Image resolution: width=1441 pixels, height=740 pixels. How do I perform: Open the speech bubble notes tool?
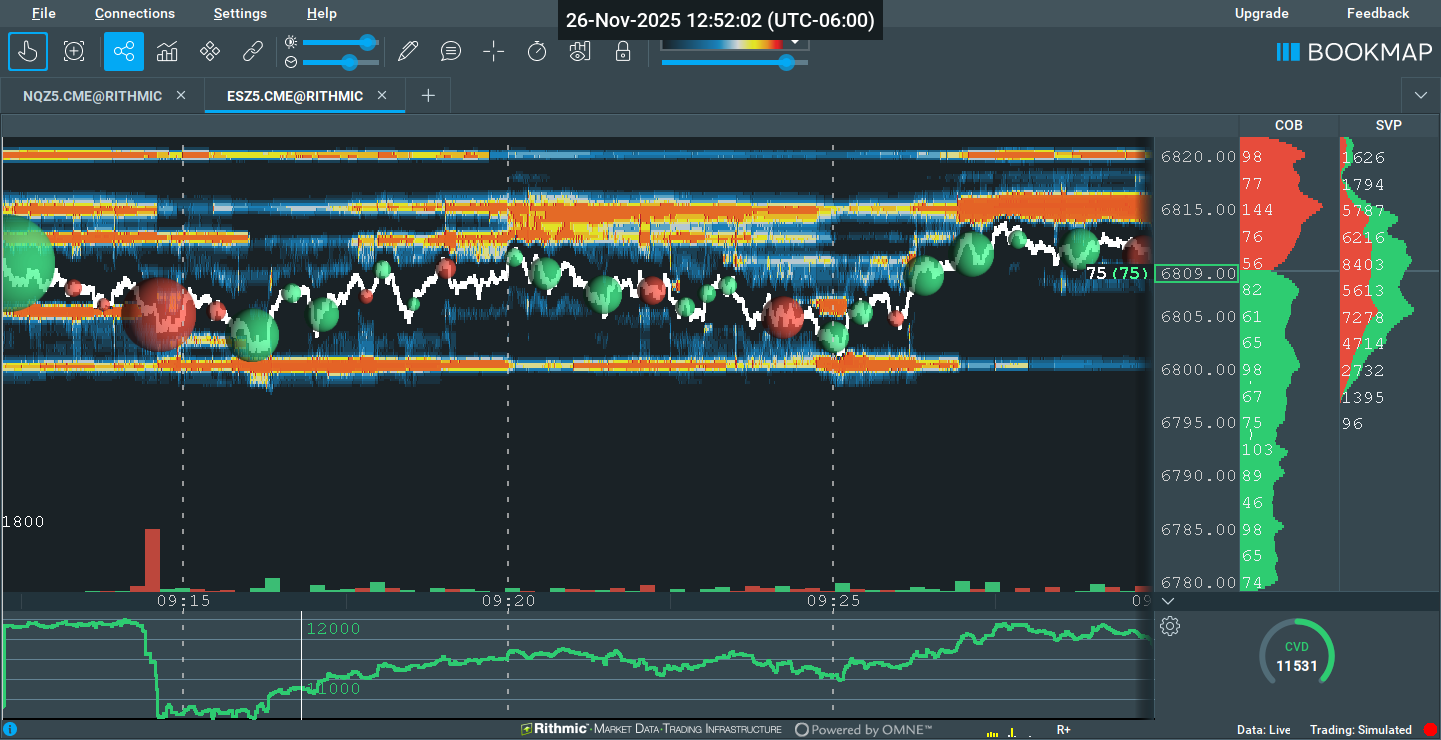click(451, 51)
